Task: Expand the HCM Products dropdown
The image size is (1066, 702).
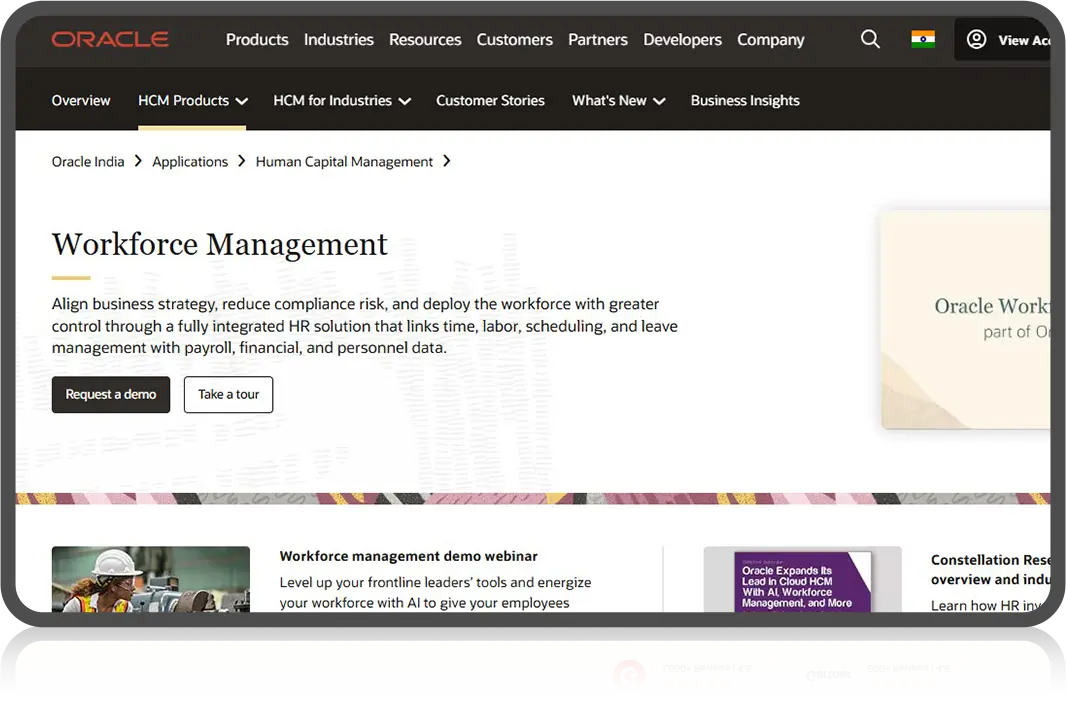Action: point(192,100)
